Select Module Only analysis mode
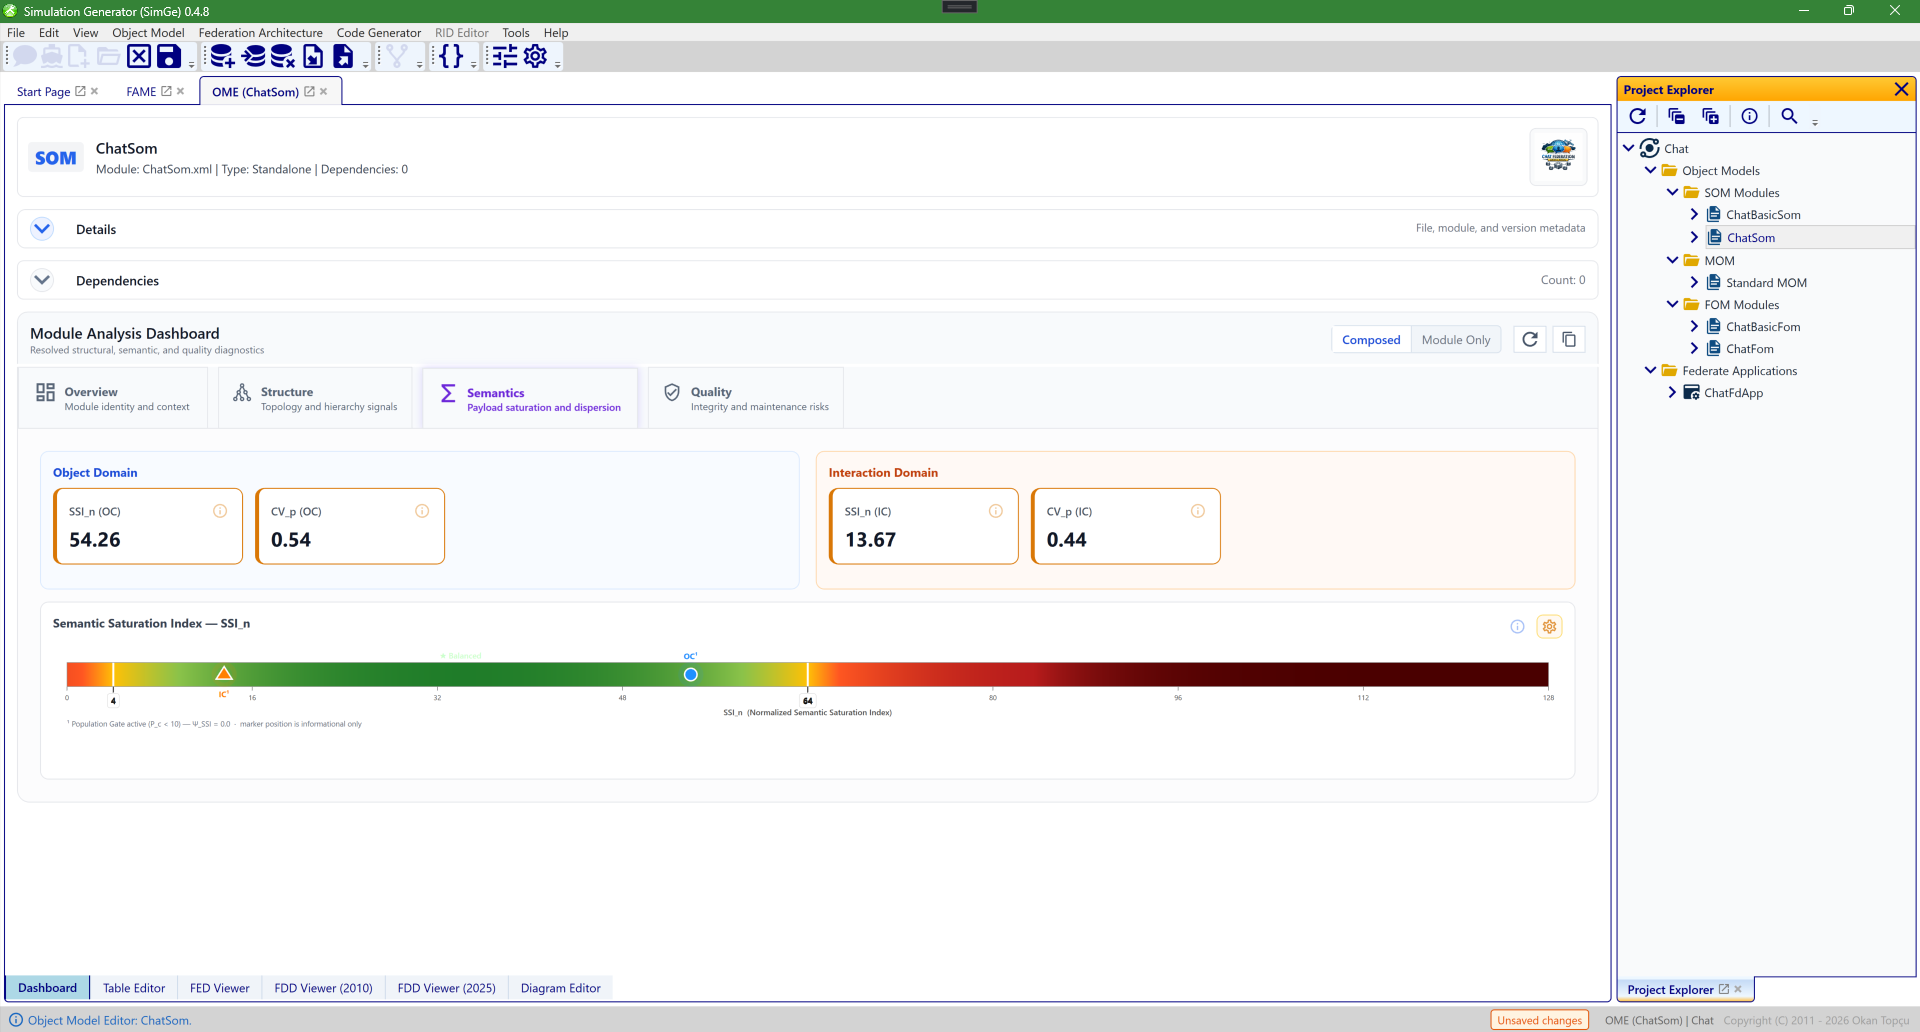This screenshot has width=1920, height=1032. (1456, 340)
